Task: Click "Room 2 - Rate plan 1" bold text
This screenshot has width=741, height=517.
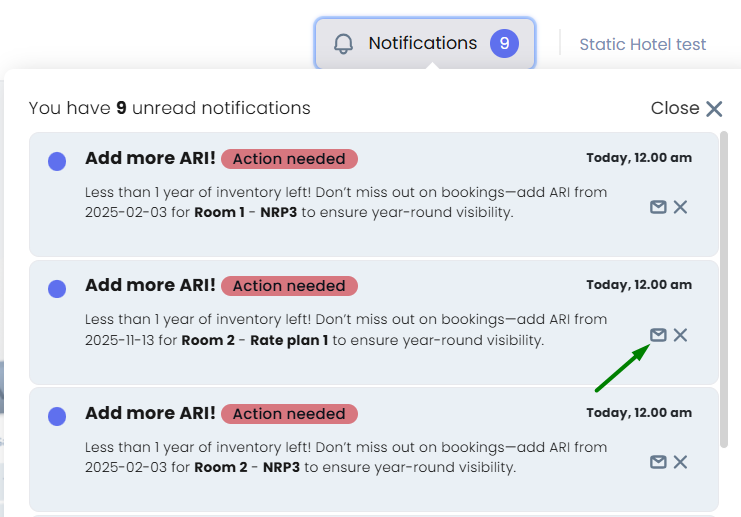Action: (x=255, y=340)
